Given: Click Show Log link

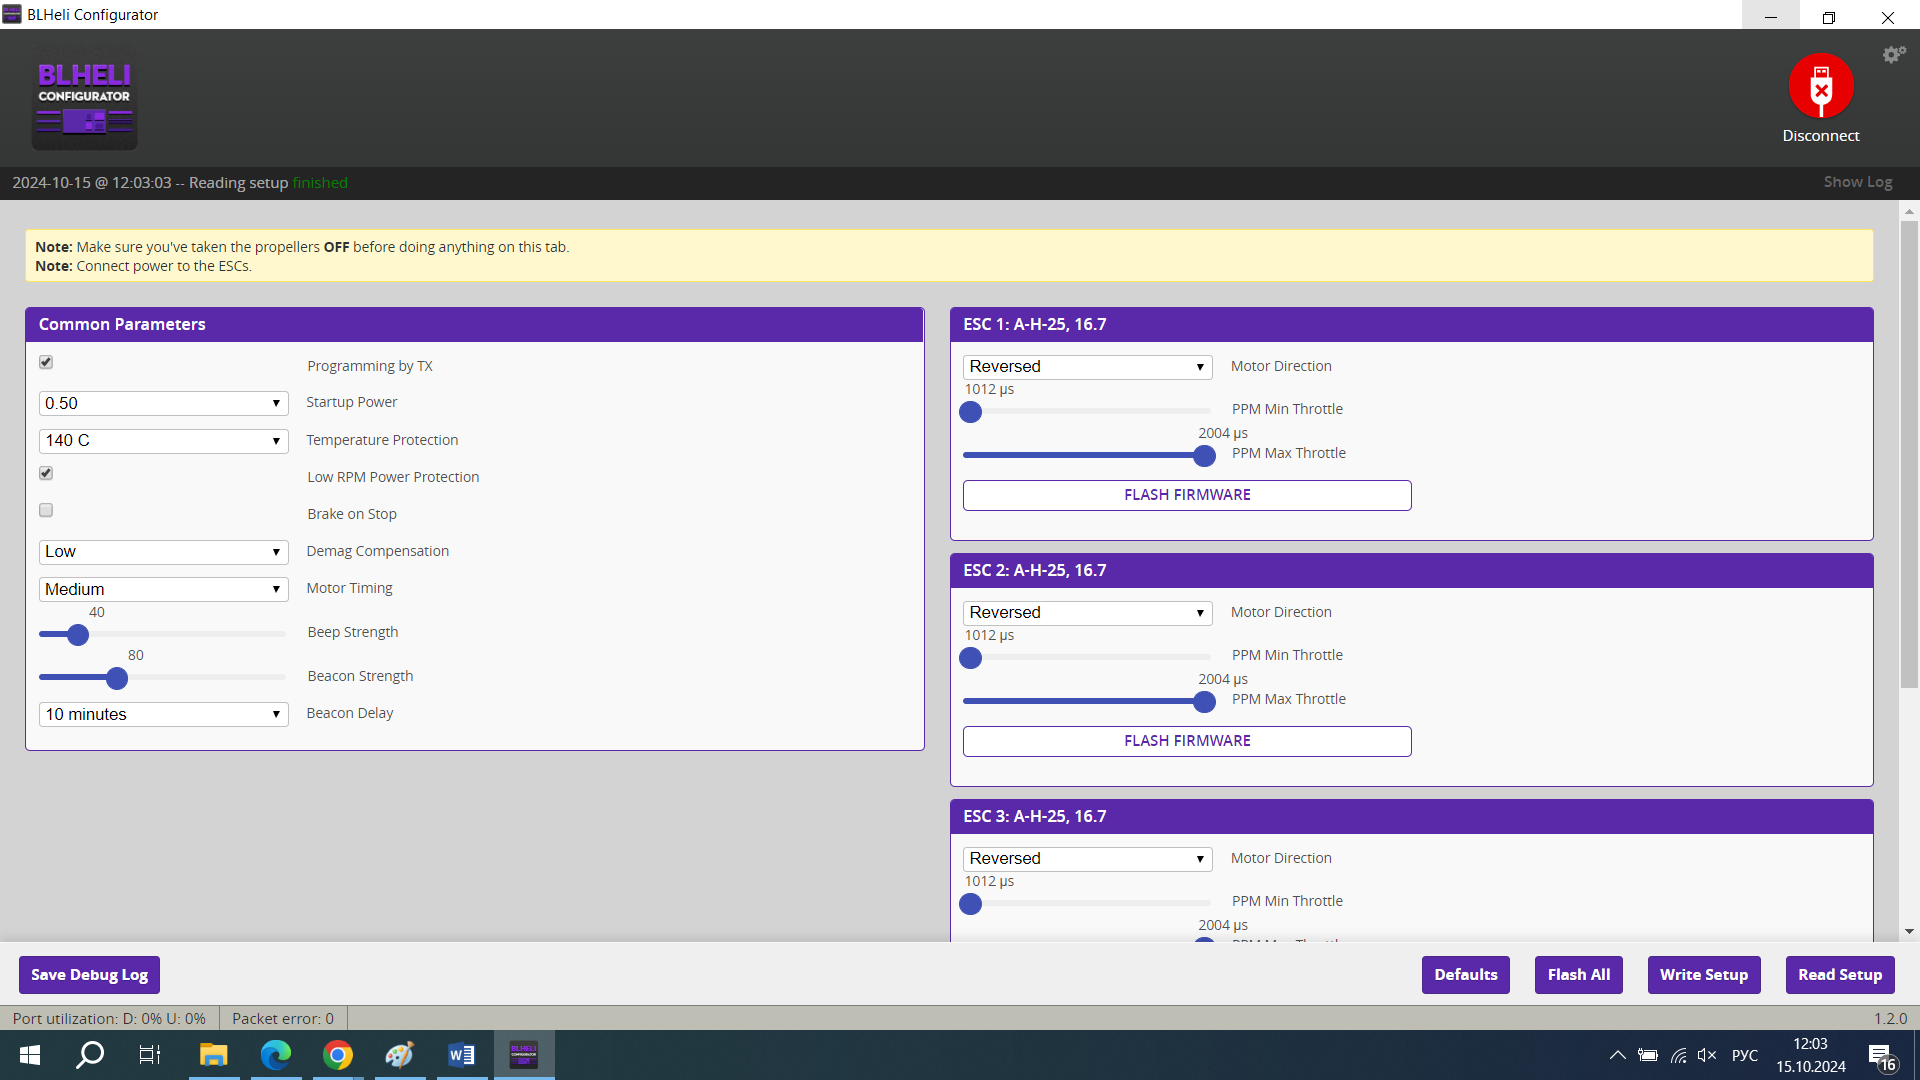Looking at the screenshot, I should tap(1857, 182).
